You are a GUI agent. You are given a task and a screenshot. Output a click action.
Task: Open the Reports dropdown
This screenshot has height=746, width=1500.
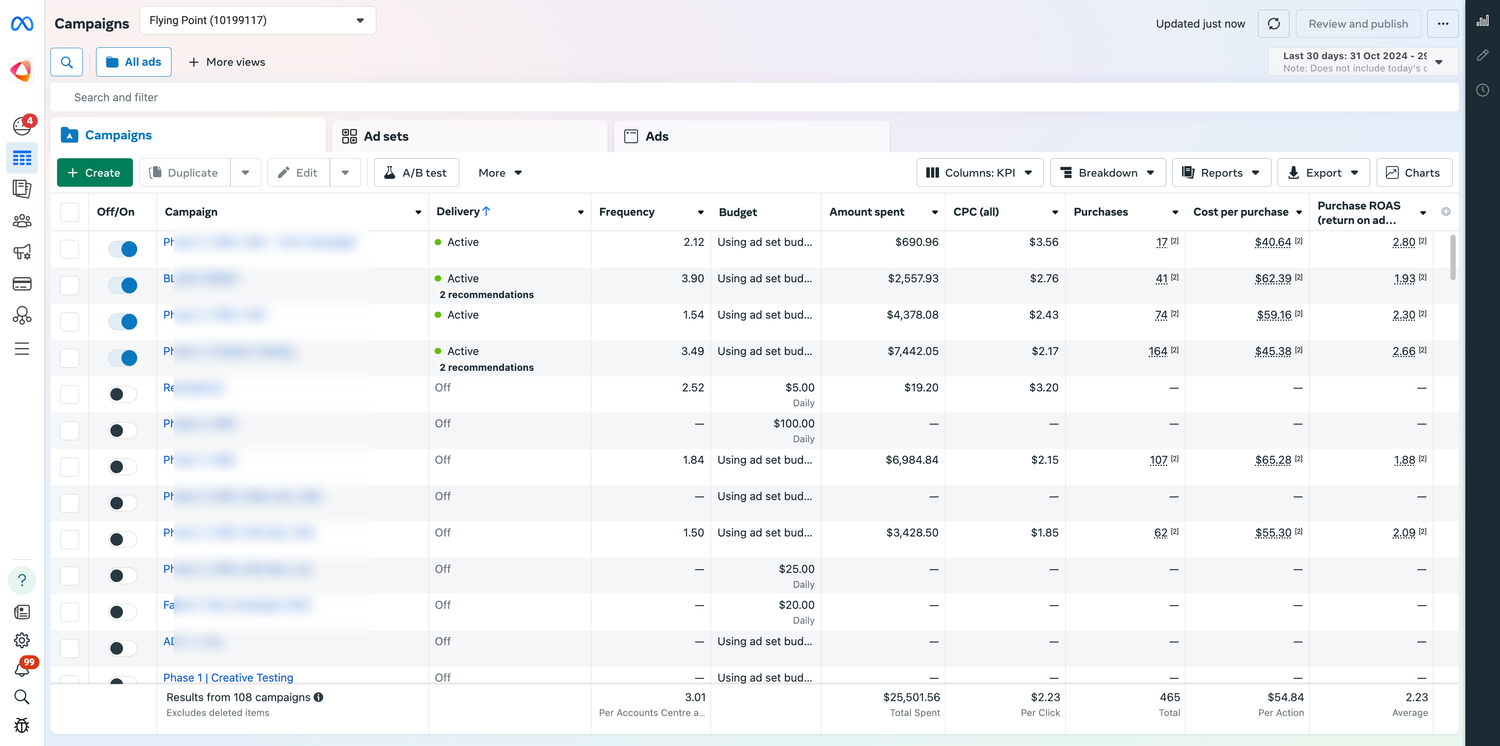pos(1222,173)
